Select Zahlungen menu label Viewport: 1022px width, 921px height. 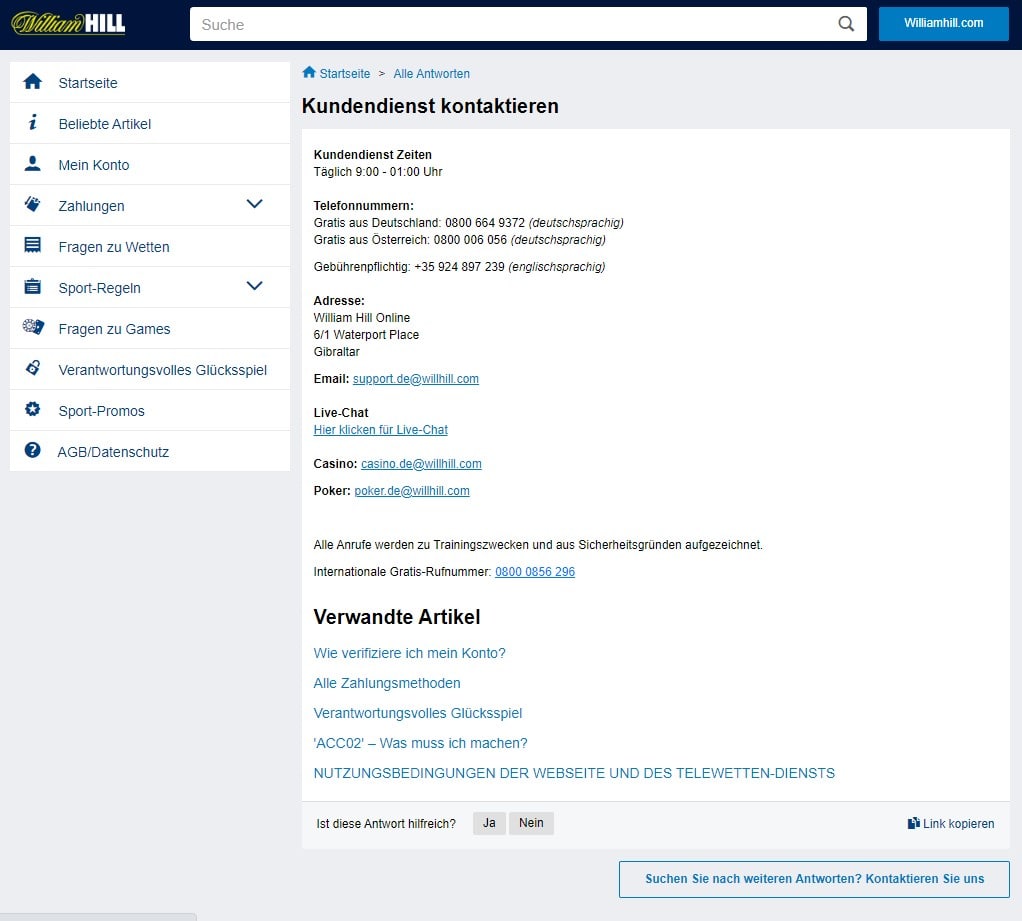click(x=91, y=206)
